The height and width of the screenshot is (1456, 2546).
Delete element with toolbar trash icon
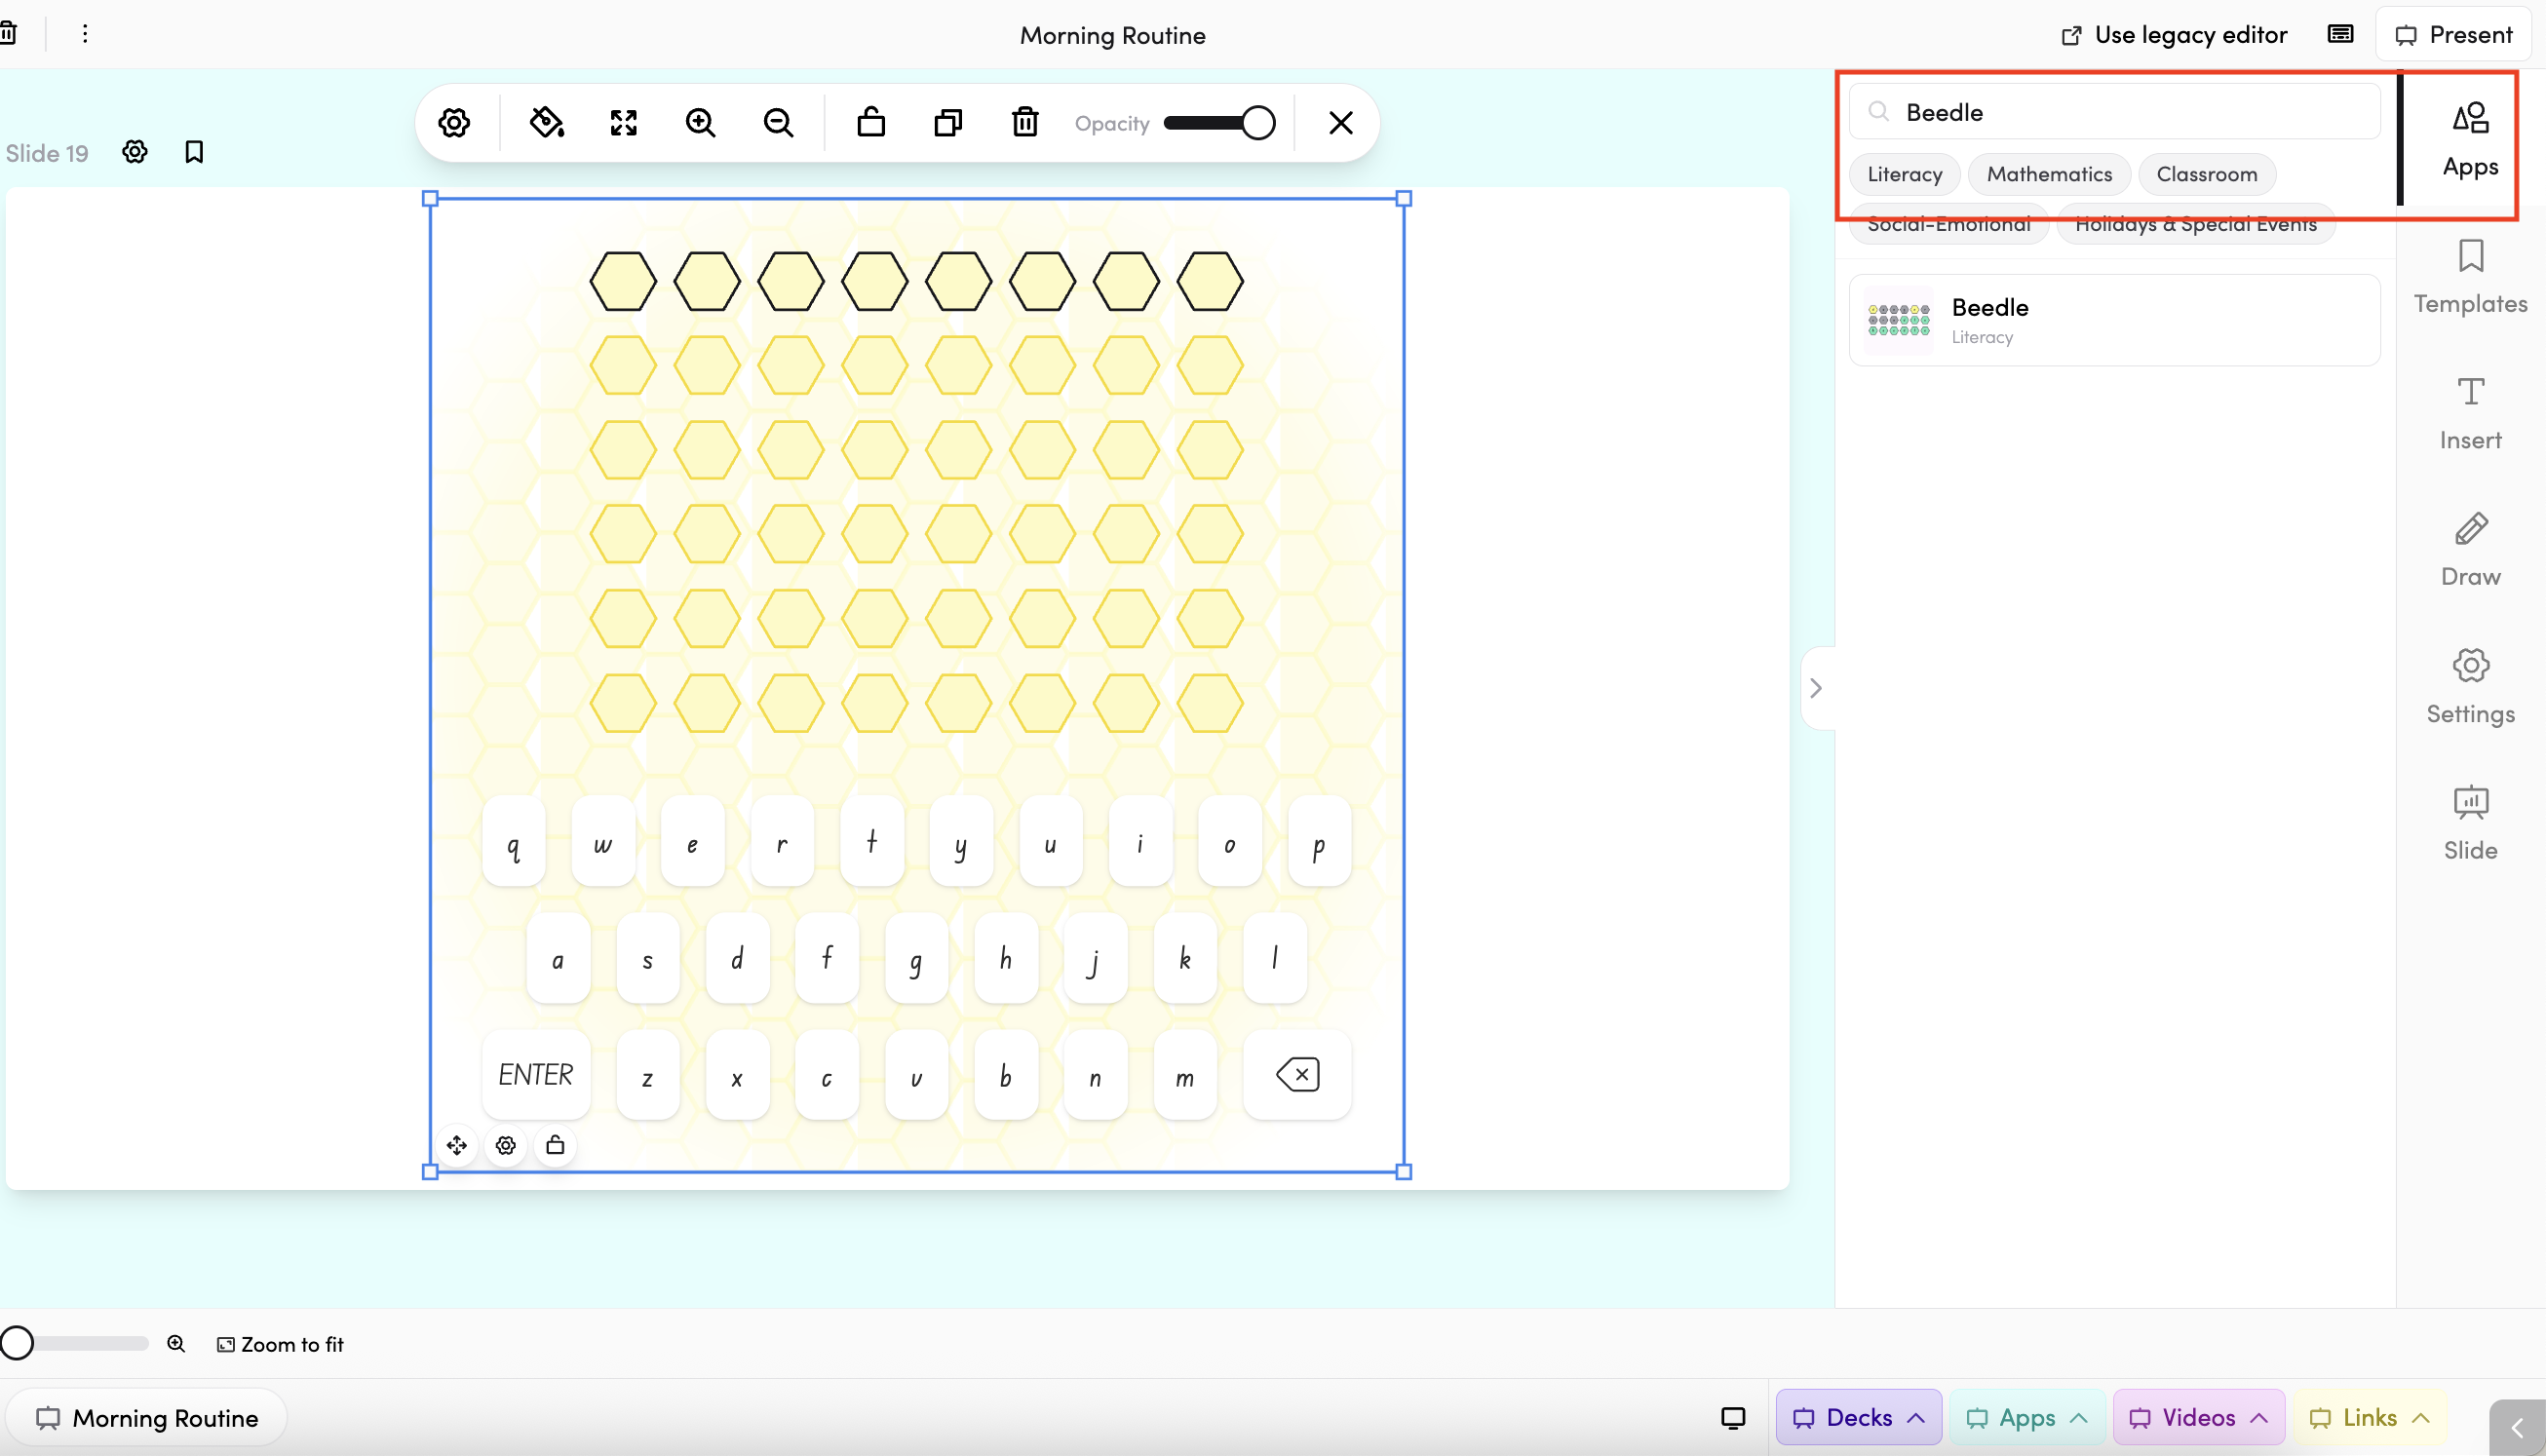pyautogui.click(x=1025, y=123)
